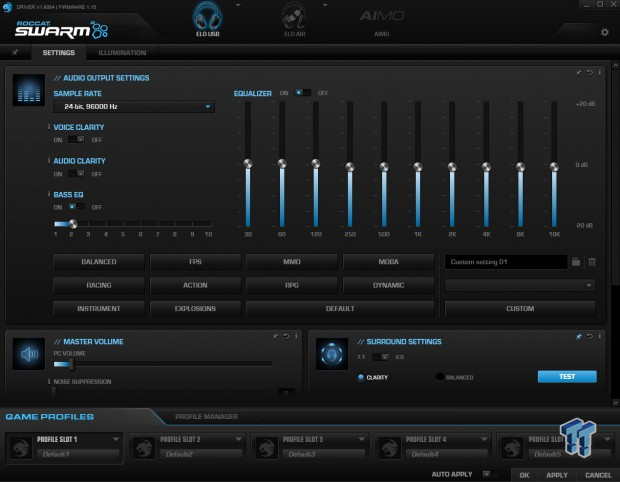Viewport: 620px width, 482px height.
Task: Select the ELO AIR headset device icon
Action: 295,16
